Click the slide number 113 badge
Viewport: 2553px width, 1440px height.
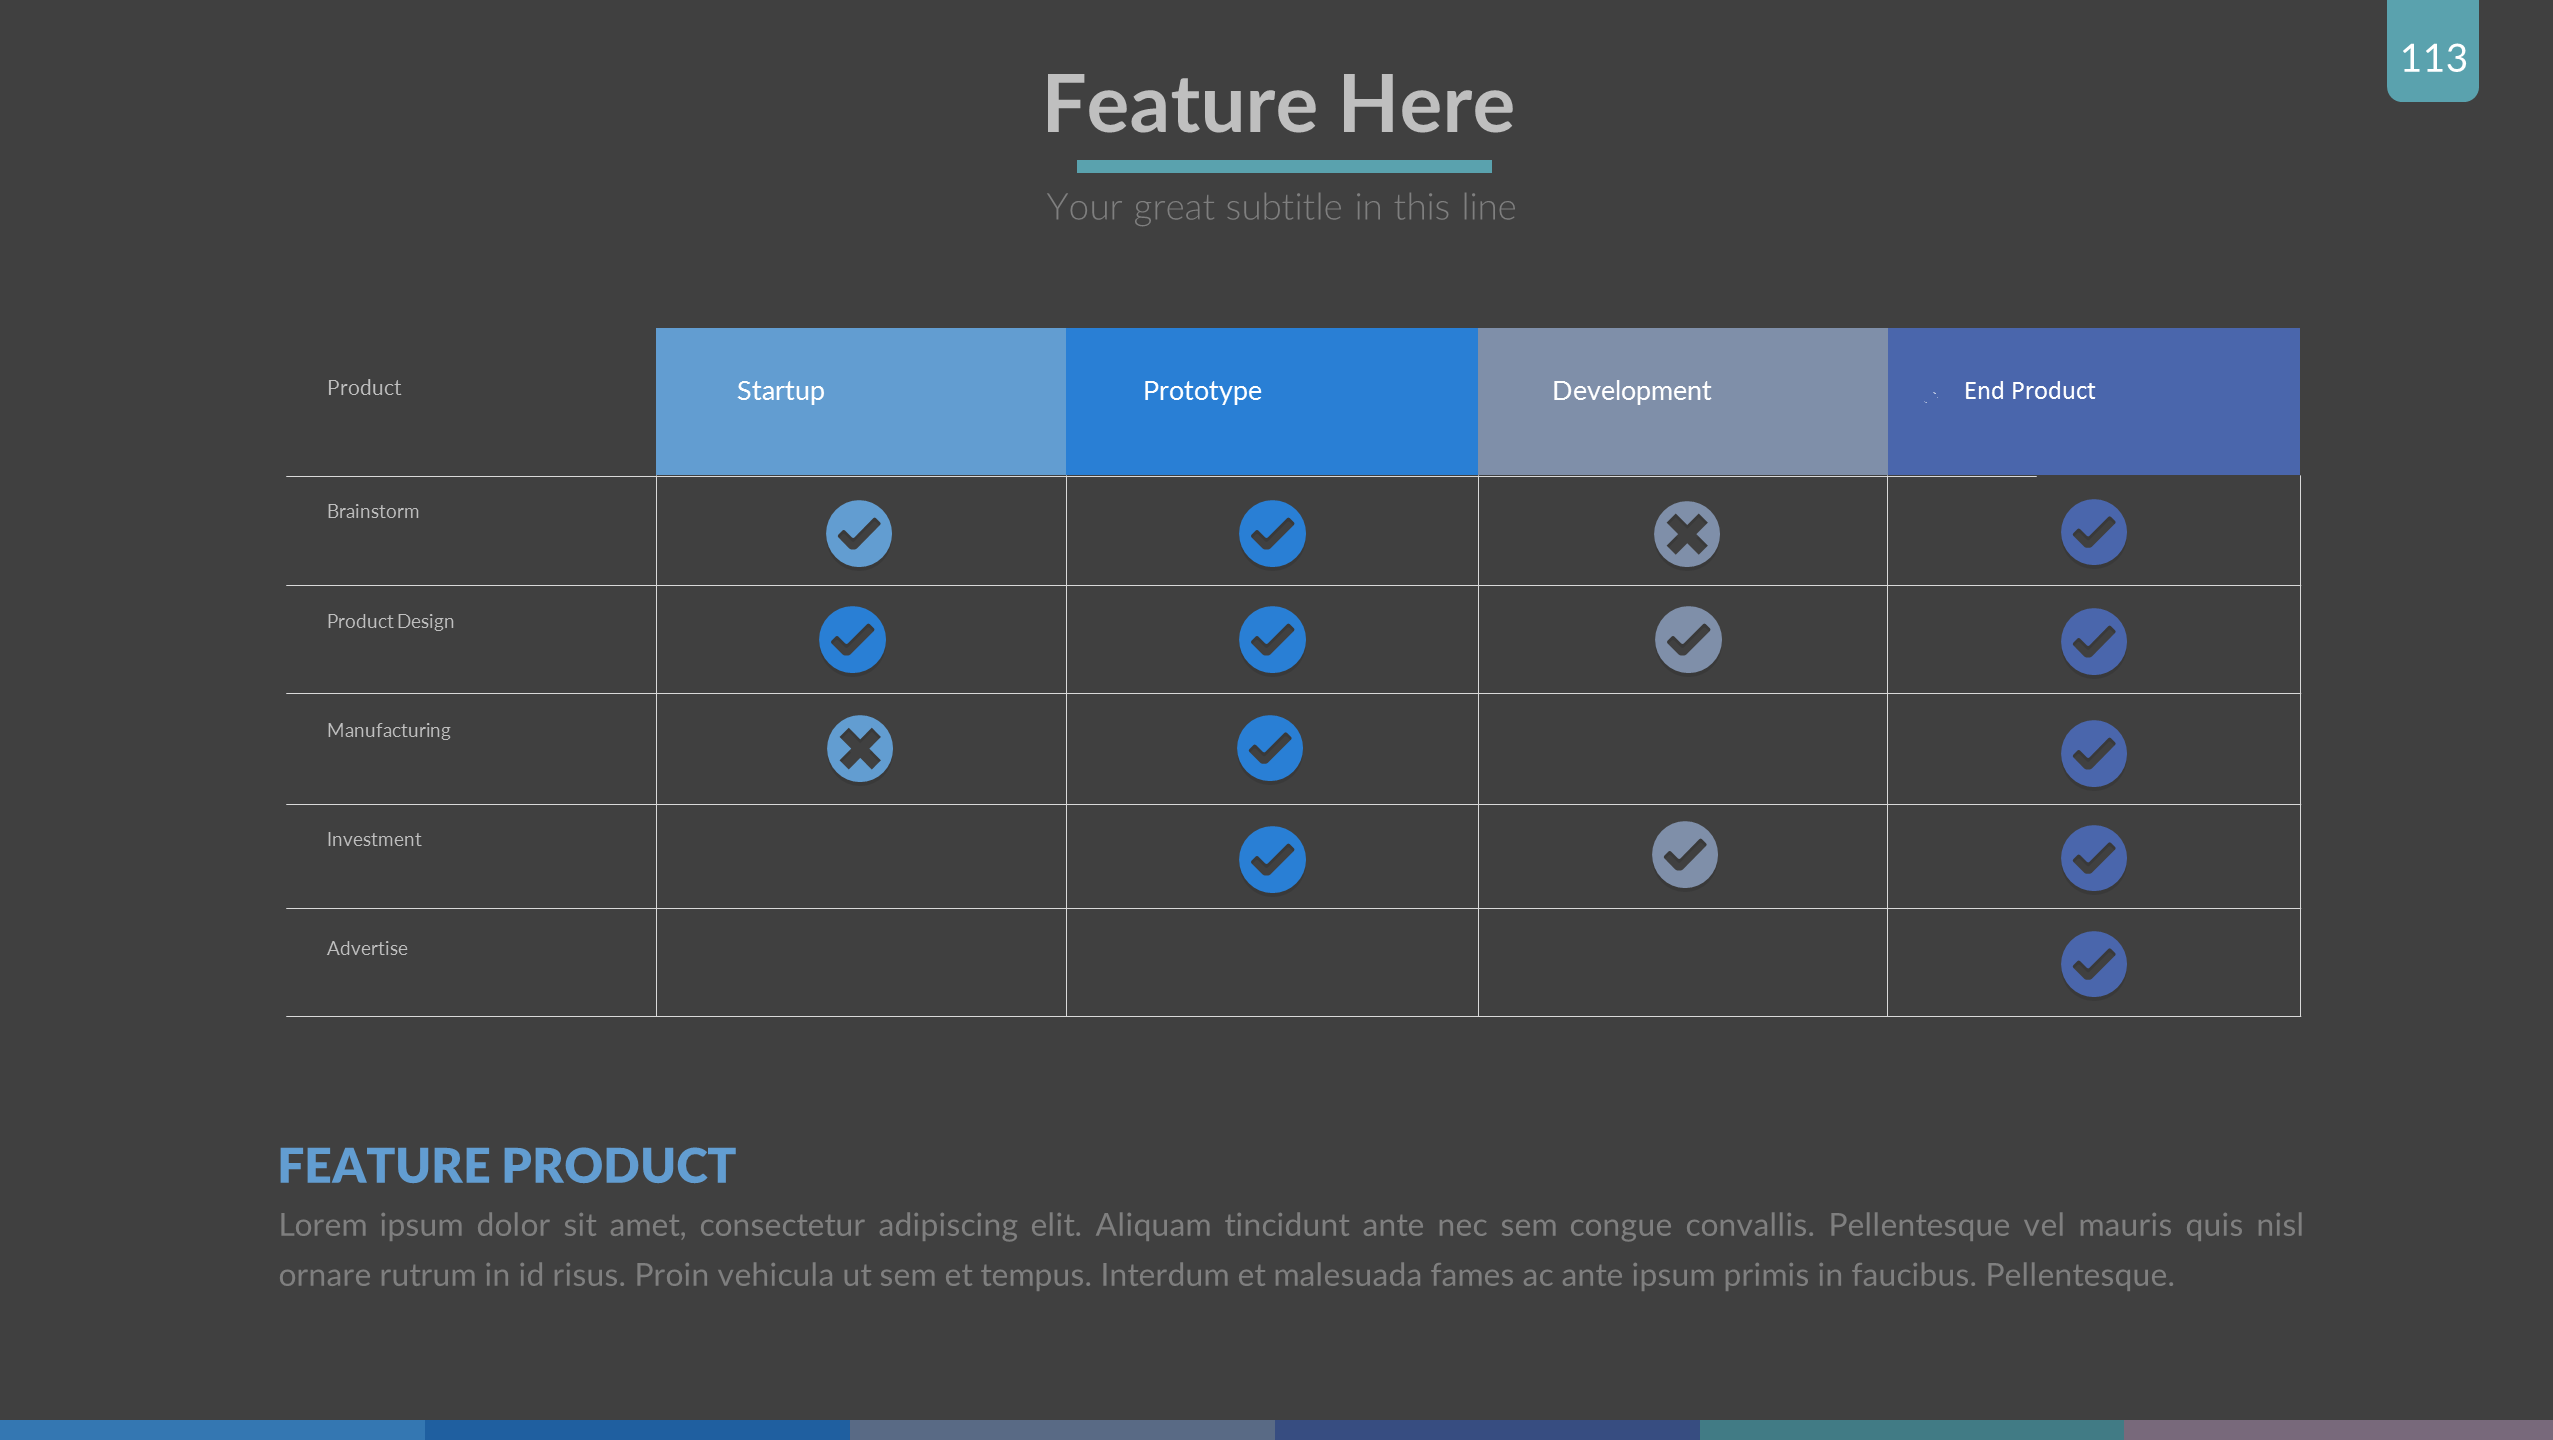point(2432,57)
